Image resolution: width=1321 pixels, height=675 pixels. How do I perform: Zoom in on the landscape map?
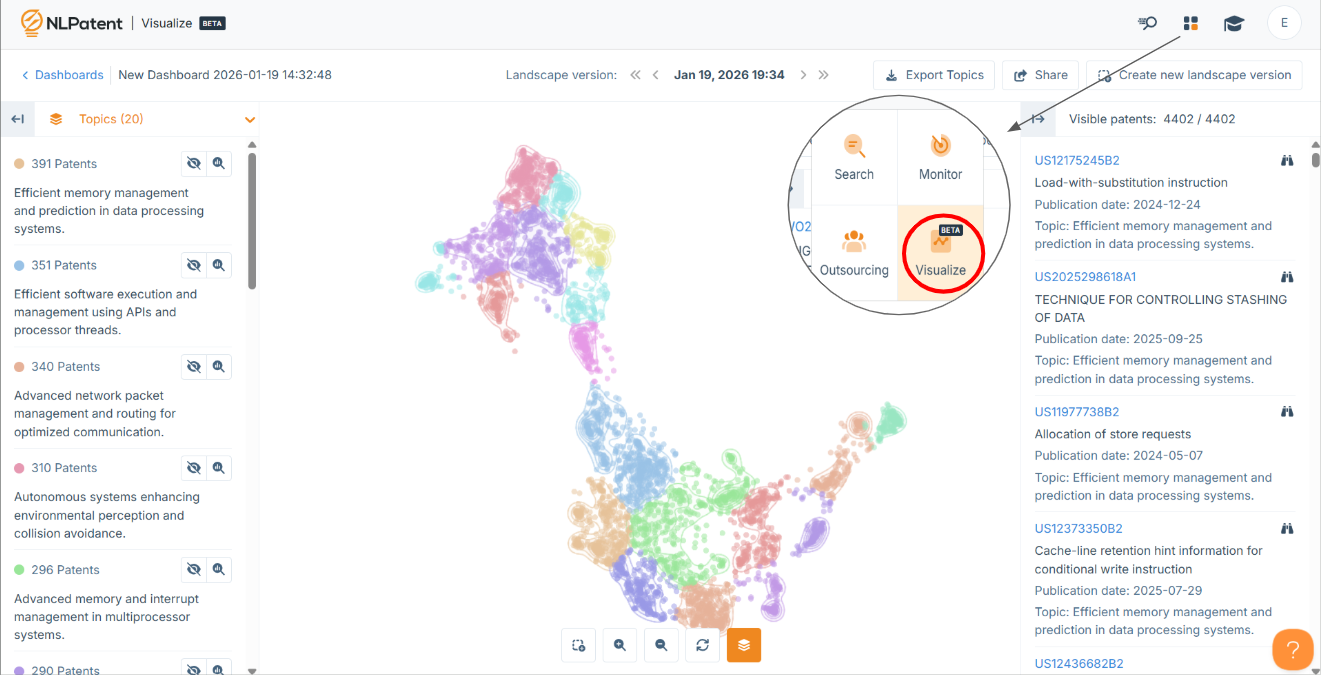[x=620, y=645]
